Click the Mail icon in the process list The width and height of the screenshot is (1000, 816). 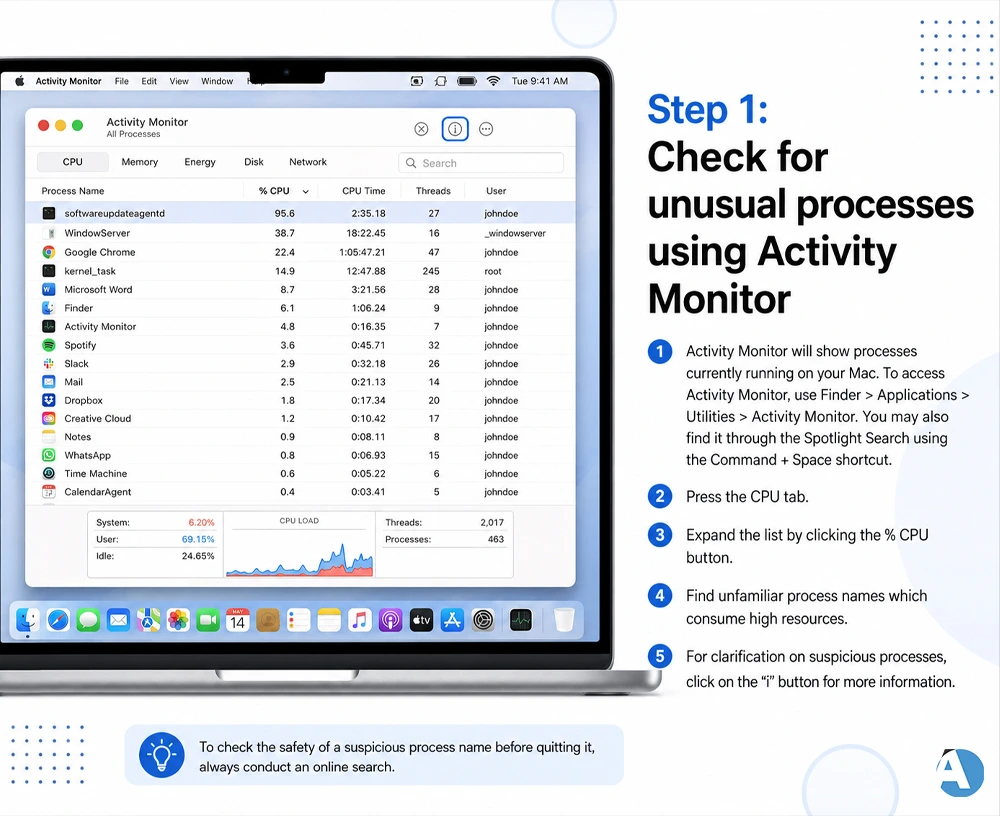point(48,382)
